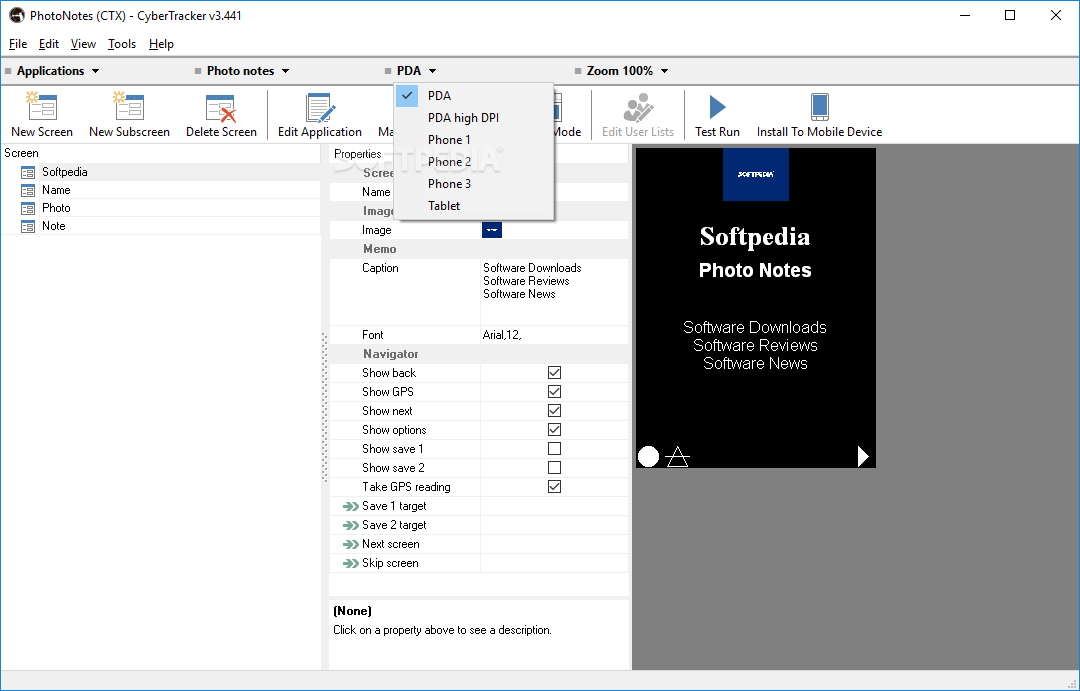Open the File menu
Screen dimensions: 1080x691
point(18,44)
